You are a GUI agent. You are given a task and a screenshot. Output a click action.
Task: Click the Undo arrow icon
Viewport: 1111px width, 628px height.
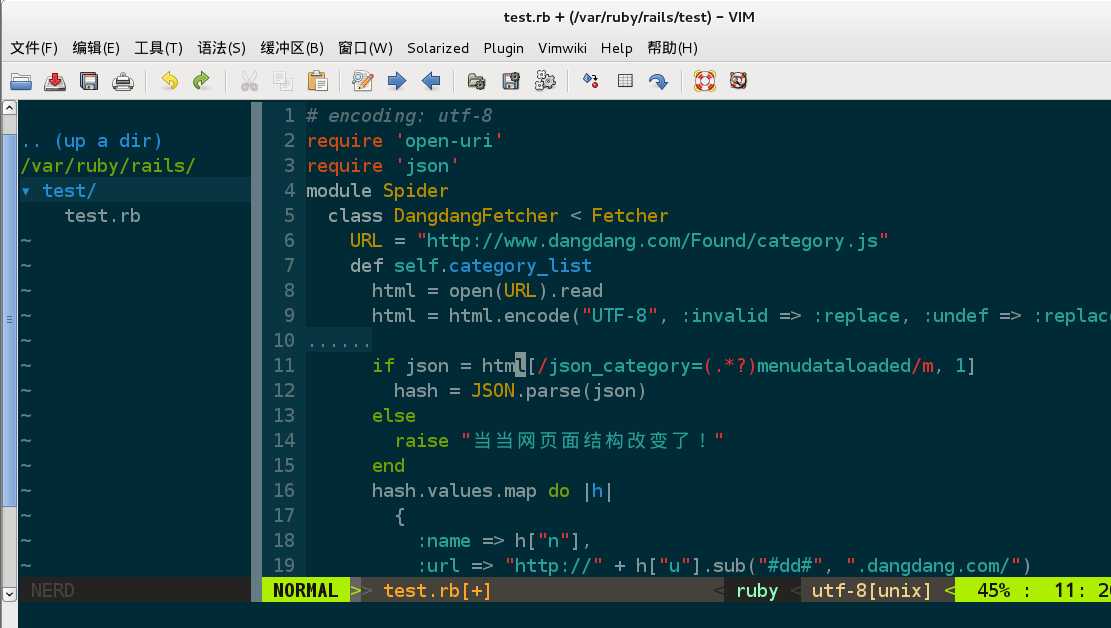tap(169, 82)
